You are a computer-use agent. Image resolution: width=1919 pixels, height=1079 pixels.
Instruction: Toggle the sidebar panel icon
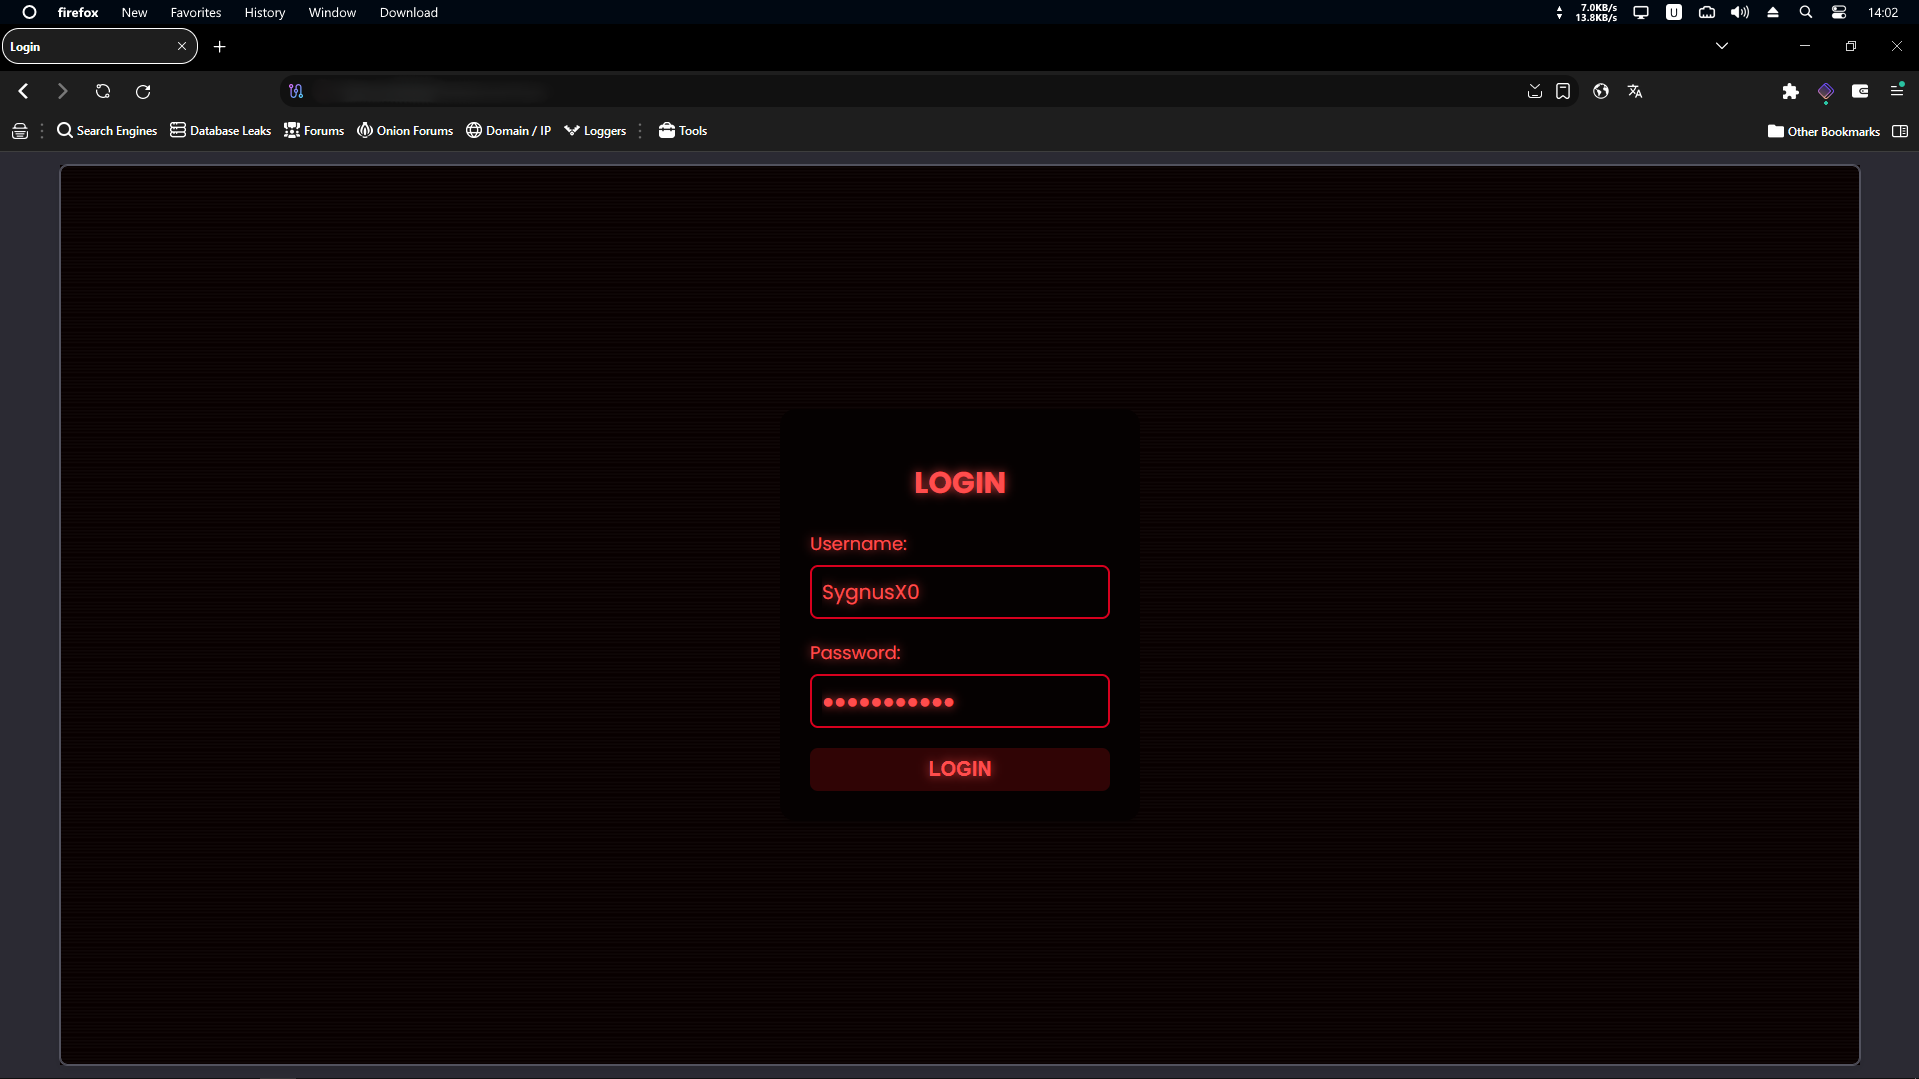pyautogui.click(x=1900, y=131)
